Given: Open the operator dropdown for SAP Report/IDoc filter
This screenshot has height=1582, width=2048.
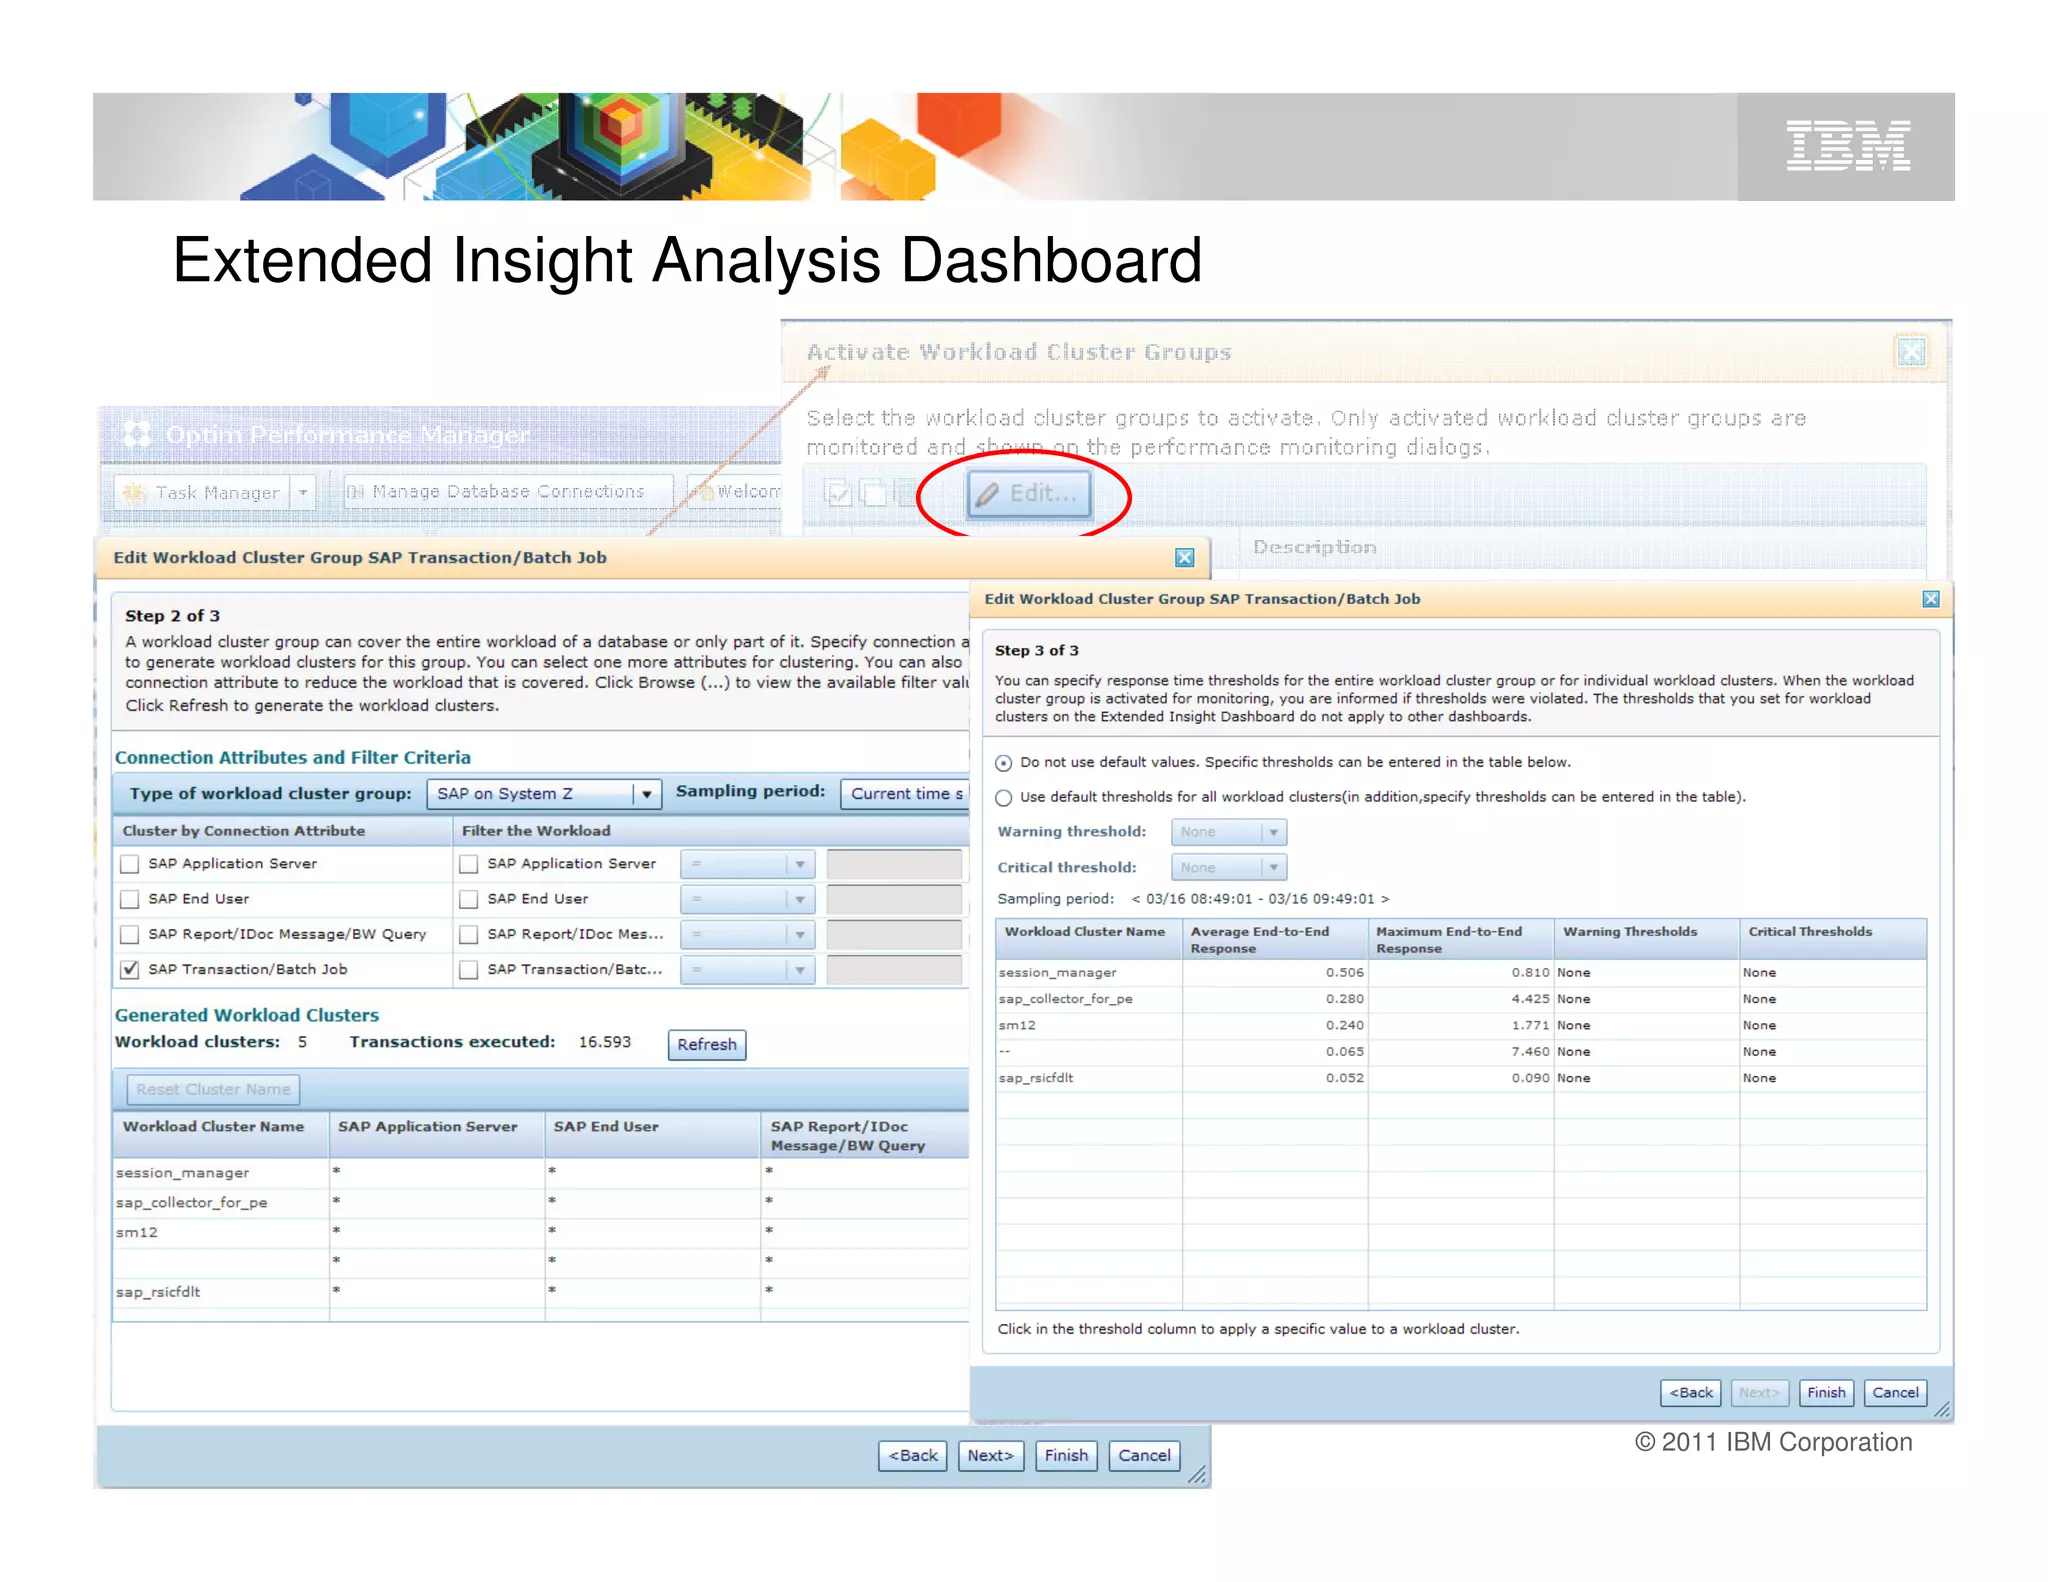Looking at the screenshot, I should (x=747, y=934).
